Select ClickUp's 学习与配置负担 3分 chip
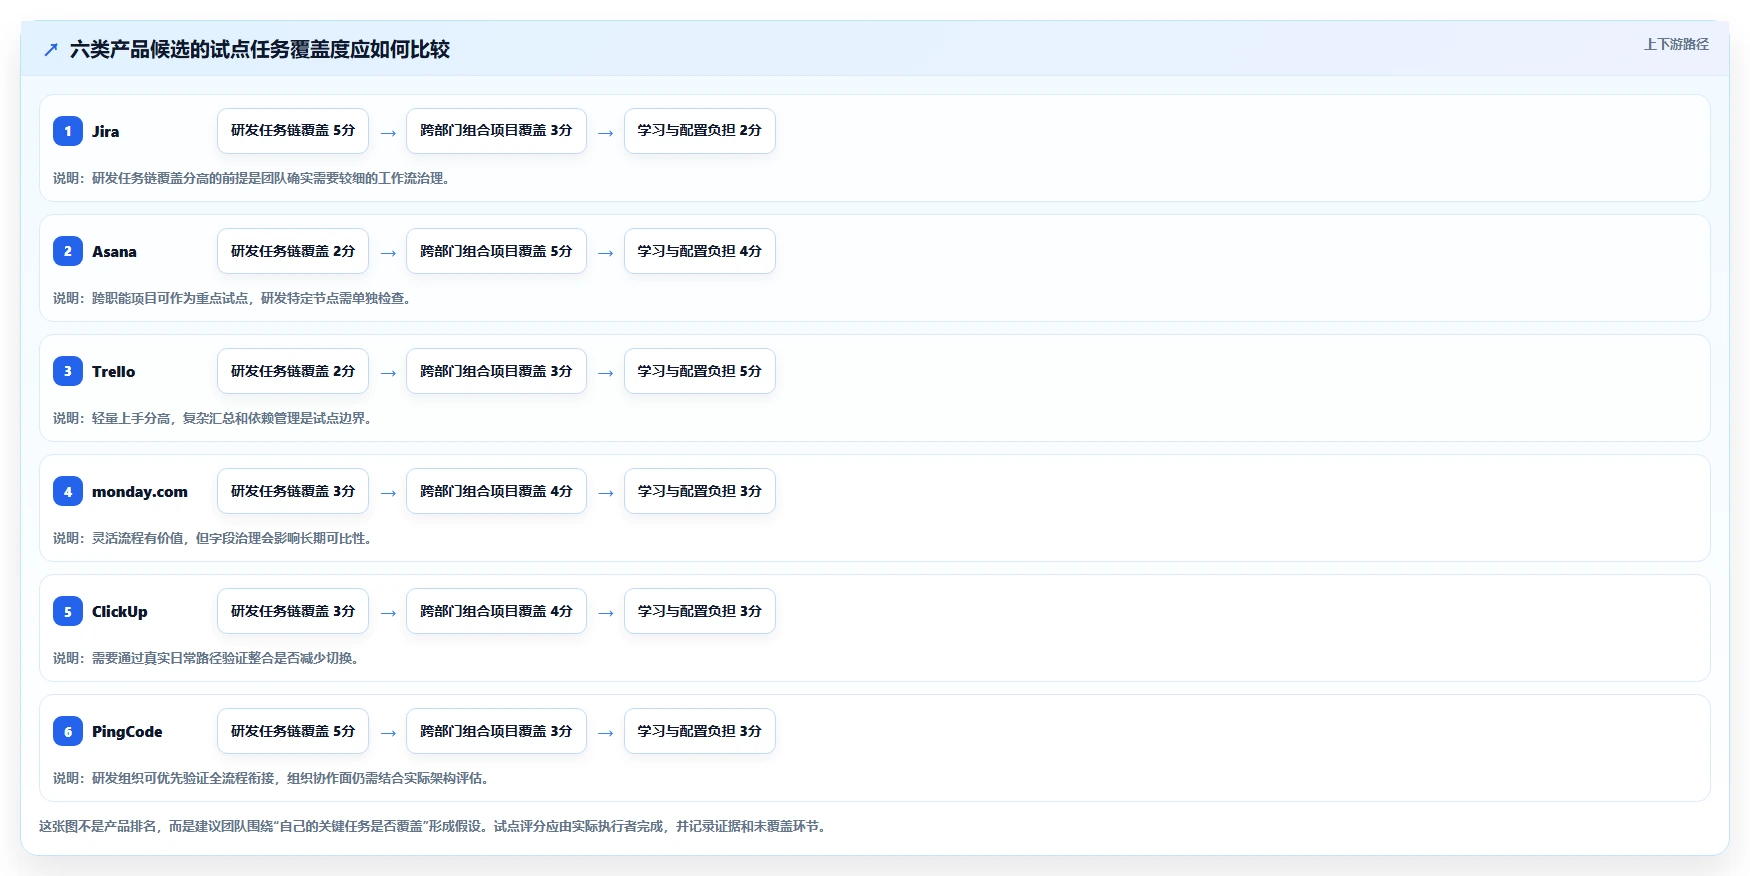This screenshot has height=876, width=1750. [x=700, y=611]
